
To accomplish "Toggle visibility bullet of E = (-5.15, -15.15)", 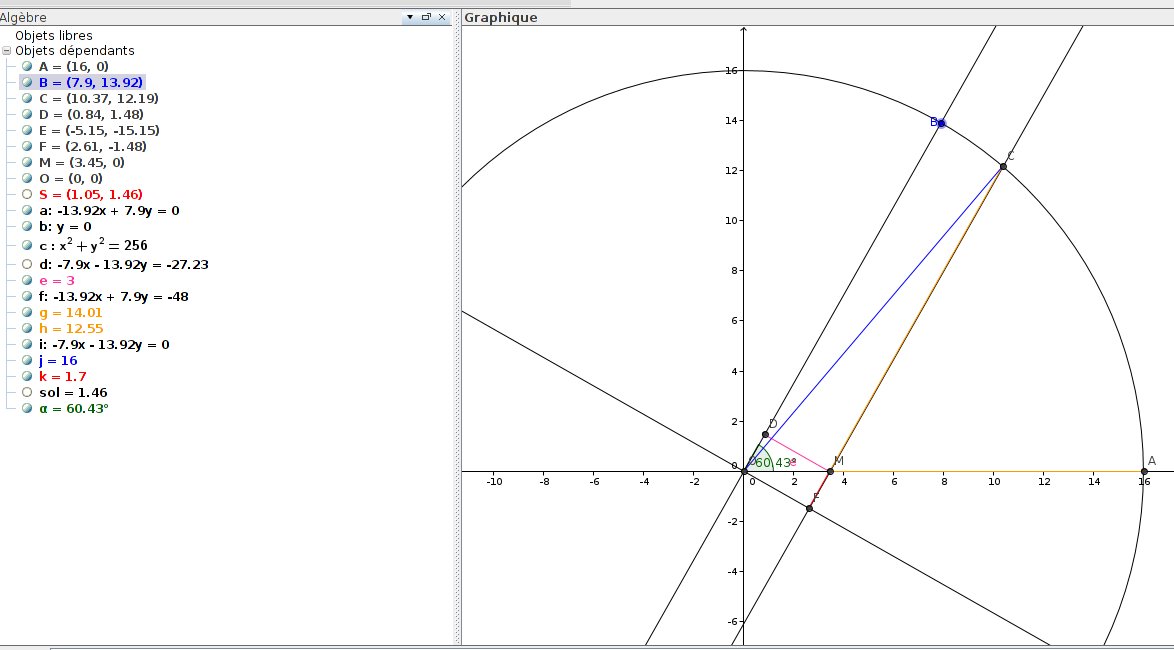I will pos(27,130).
